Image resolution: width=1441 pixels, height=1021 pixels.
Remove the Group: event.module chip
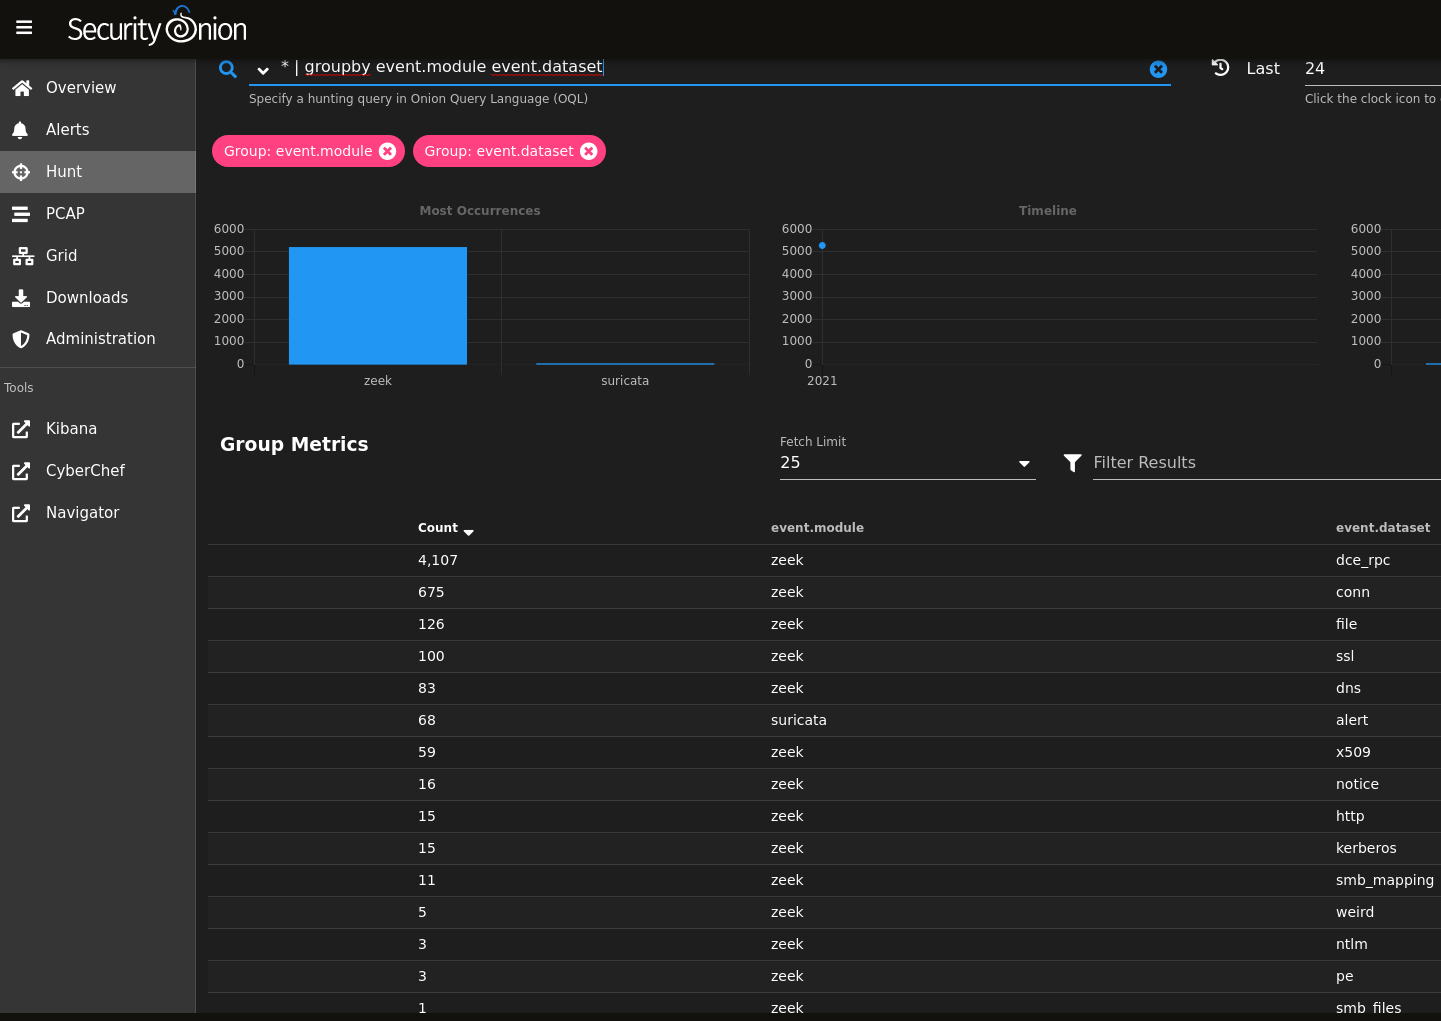[x=388, y=151]
